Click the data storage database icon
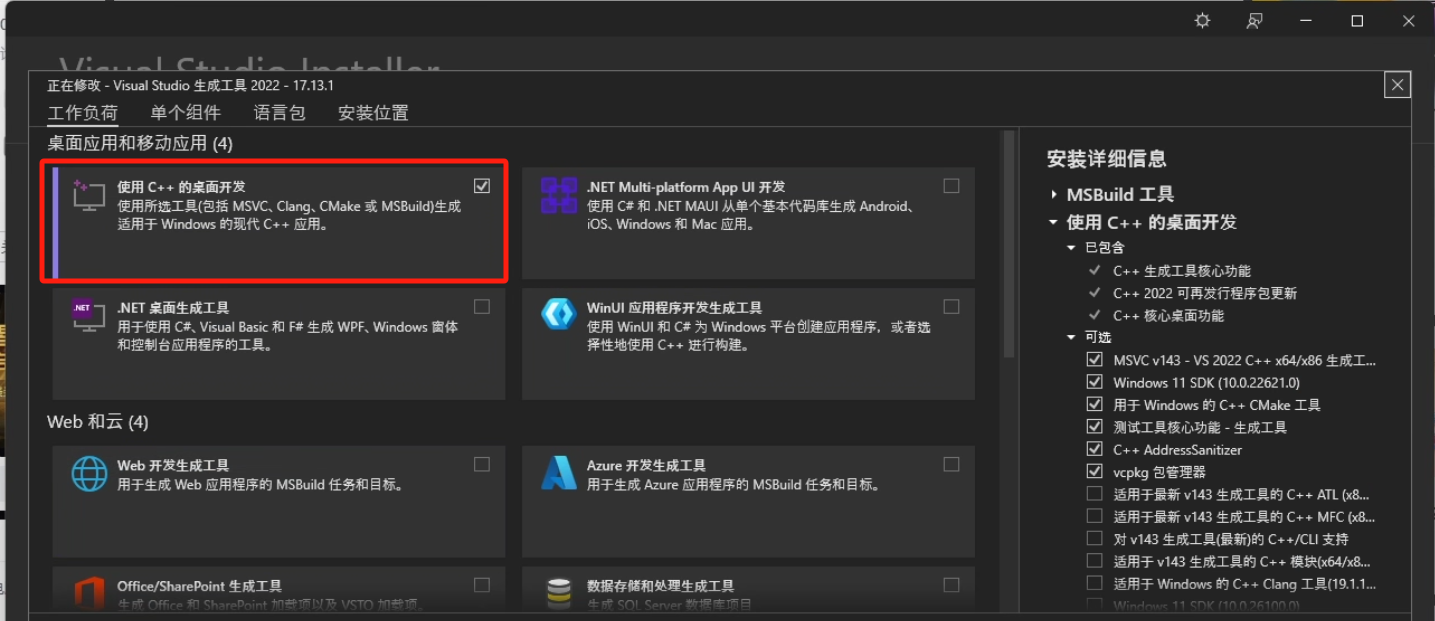The image size is (1435, 621). point(559,592)
